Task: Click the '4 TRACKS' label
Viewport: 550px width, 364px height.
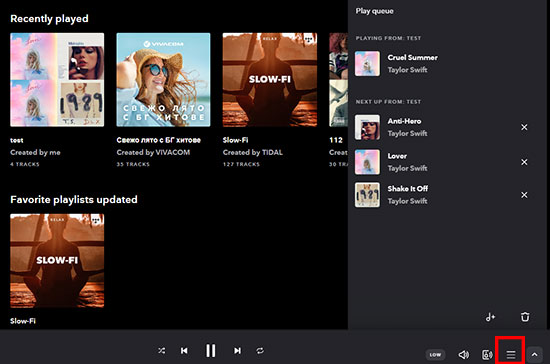Action: click(x=25, y=164)
